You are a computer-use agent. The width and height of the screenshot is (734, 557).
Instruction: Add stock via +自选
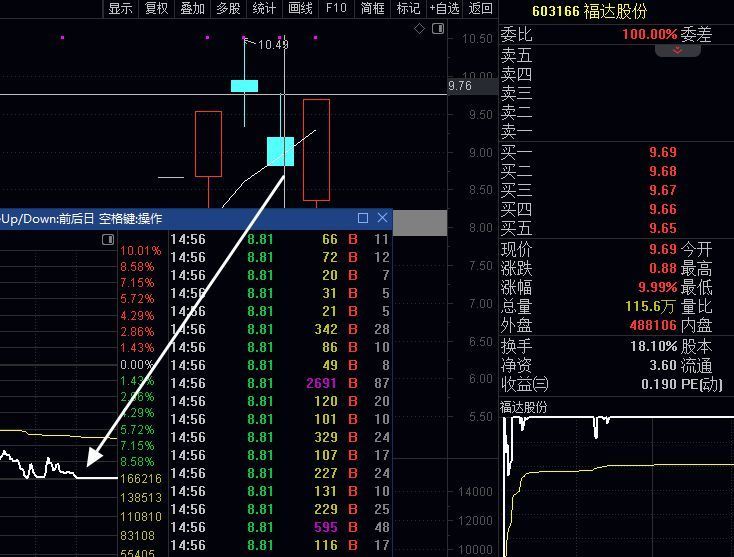[444, 8]
